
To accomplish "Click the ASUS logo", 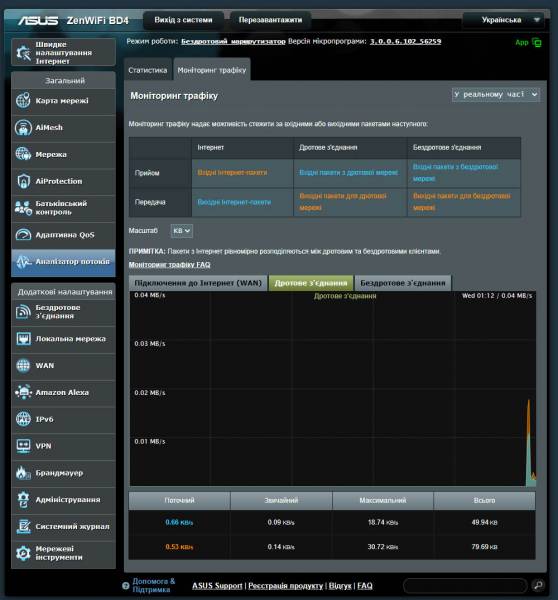I will pyautogui.click(x=38, y=21).
